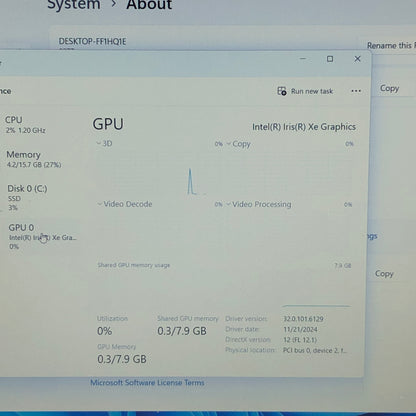Click About in the Settings breadcrumb
416x416 pixels.
pos(149,5)
